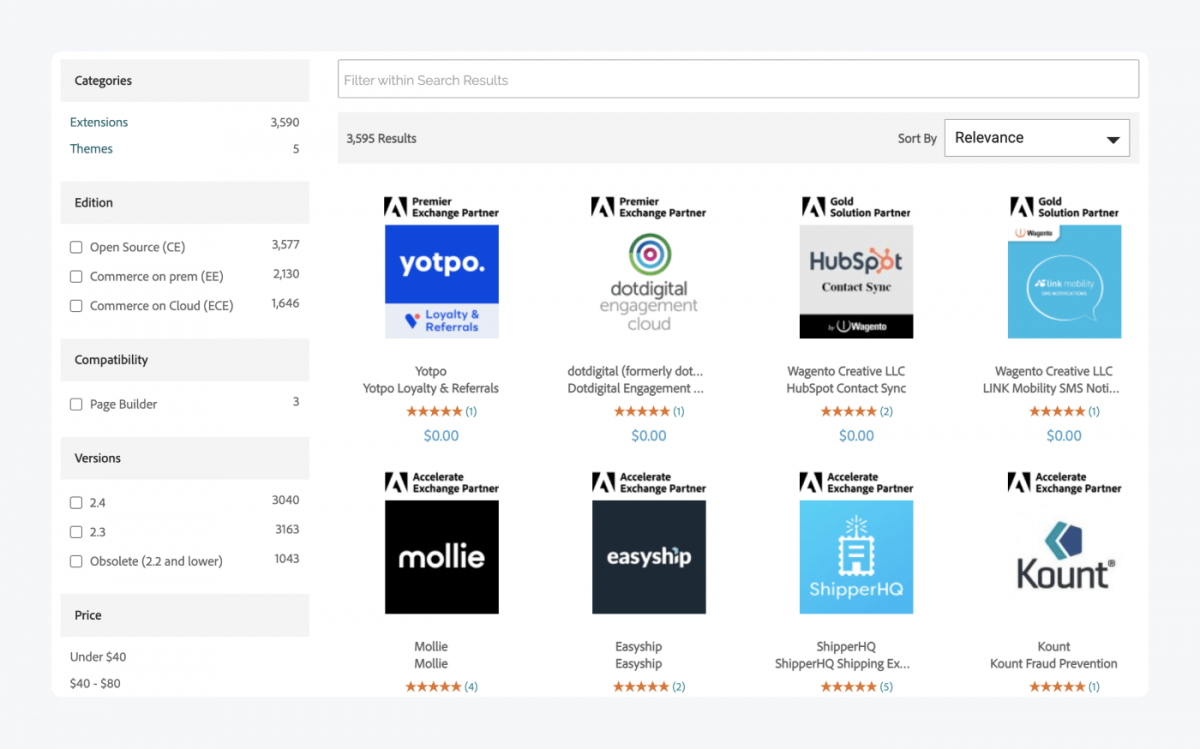Open the ShipperHQ Shipping Ex... title link
This screenshot has width=1200, height=749.
click(x=843, y=664)
